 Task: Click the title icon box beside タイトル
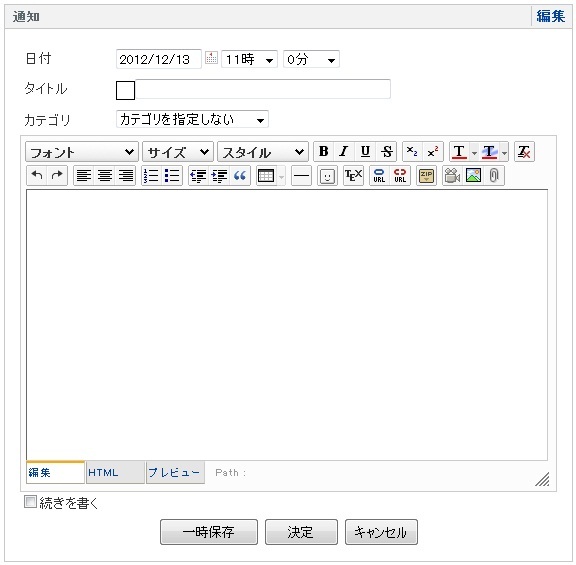(125, 90)
